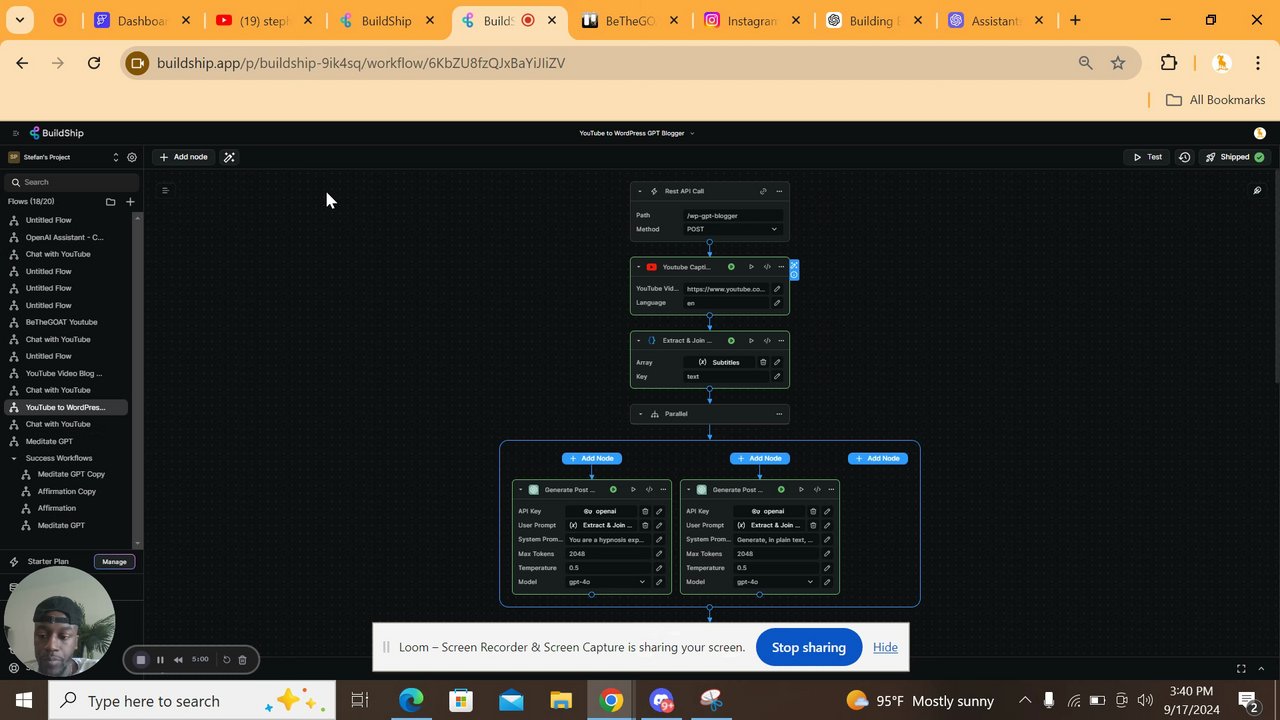Open code view on the Extract & Join node

pos(767,340)
